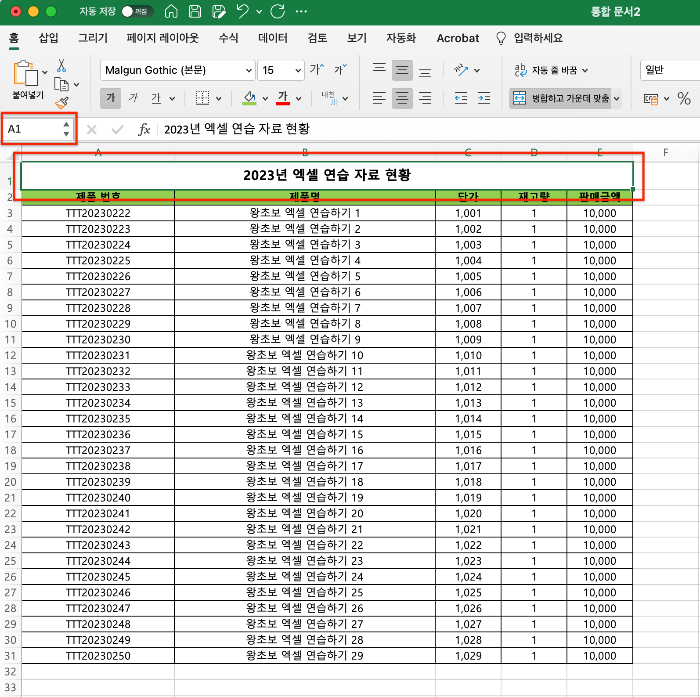Screen dimensions: 700x697
Task: Cancel formula entry X button
Action: point(92,129)
